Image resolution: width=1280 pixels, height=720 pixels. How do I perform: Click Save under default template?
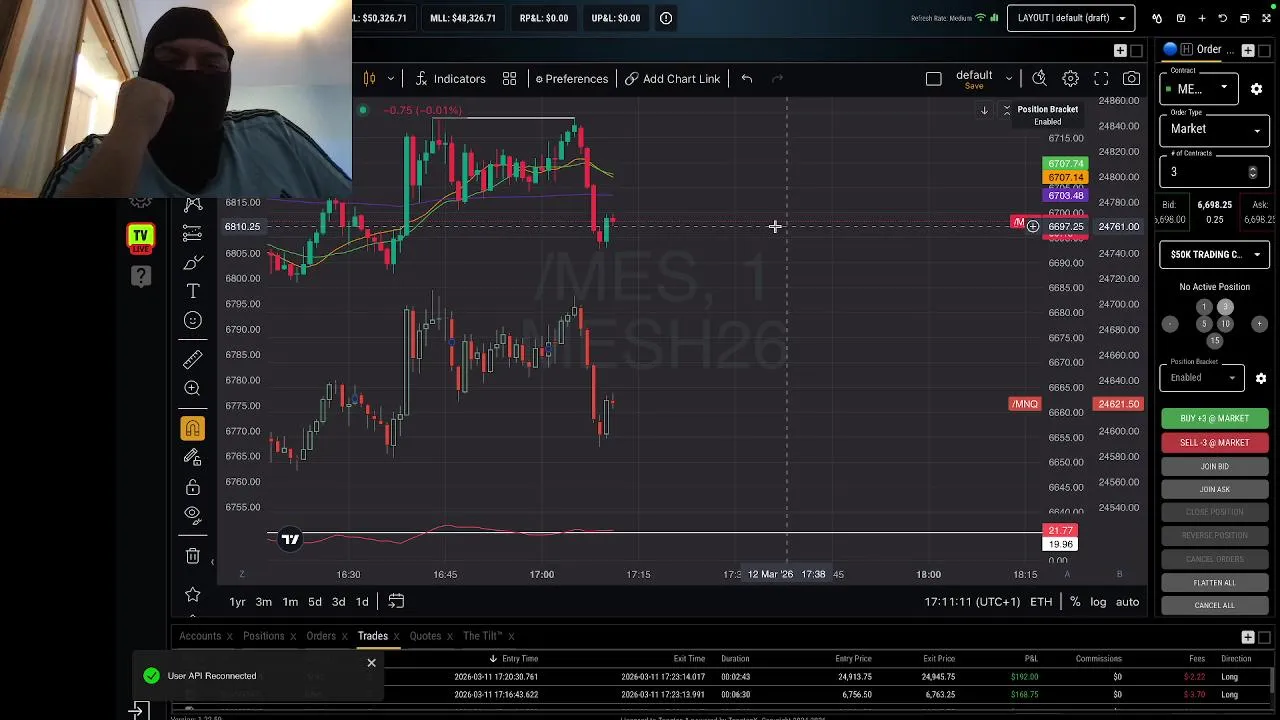tap(974, 87)
